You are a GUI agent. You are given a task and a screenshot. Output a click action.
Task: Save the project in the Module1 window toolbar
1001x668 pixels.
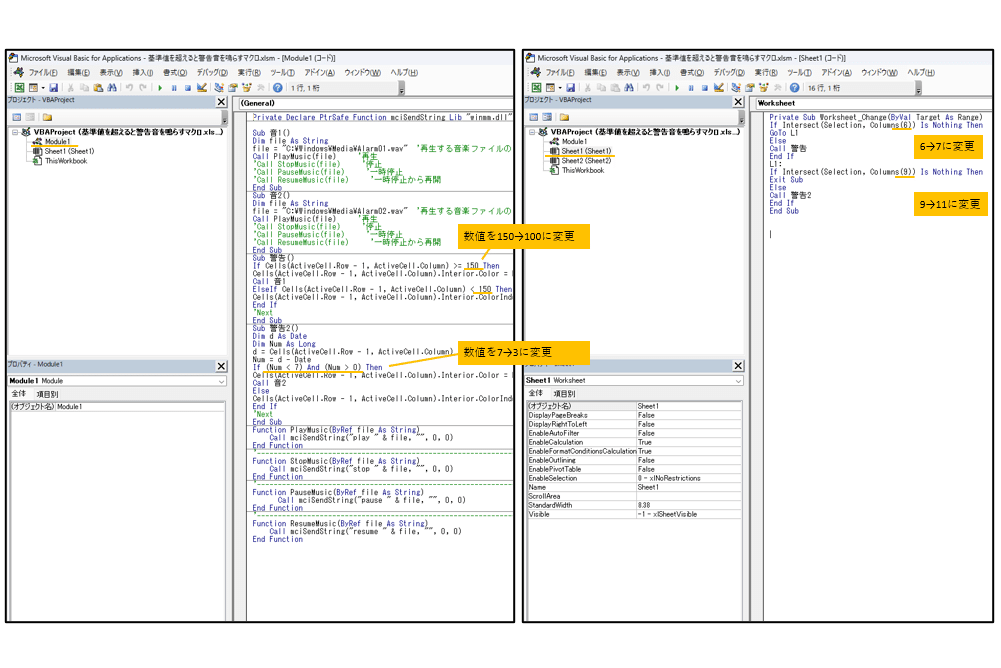point(54,87)
